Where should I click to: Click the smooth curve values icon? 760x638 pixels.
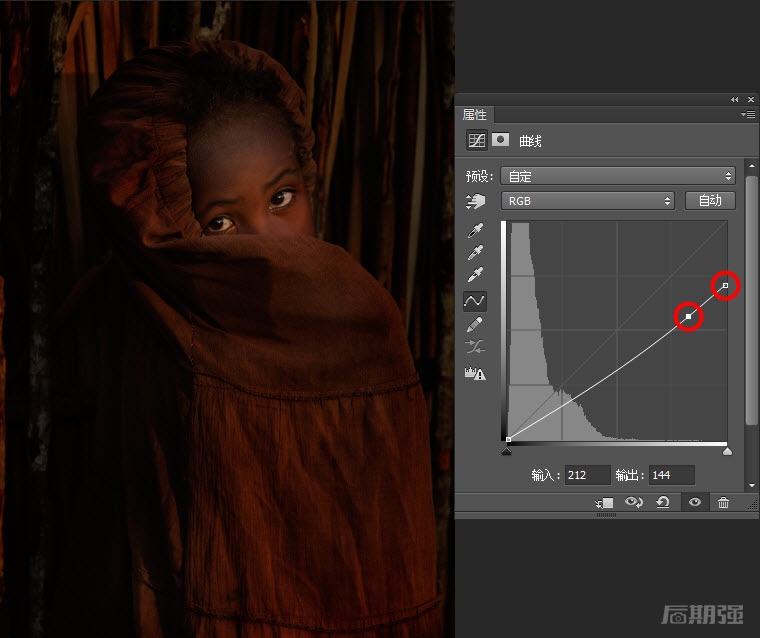pos(475,347)
